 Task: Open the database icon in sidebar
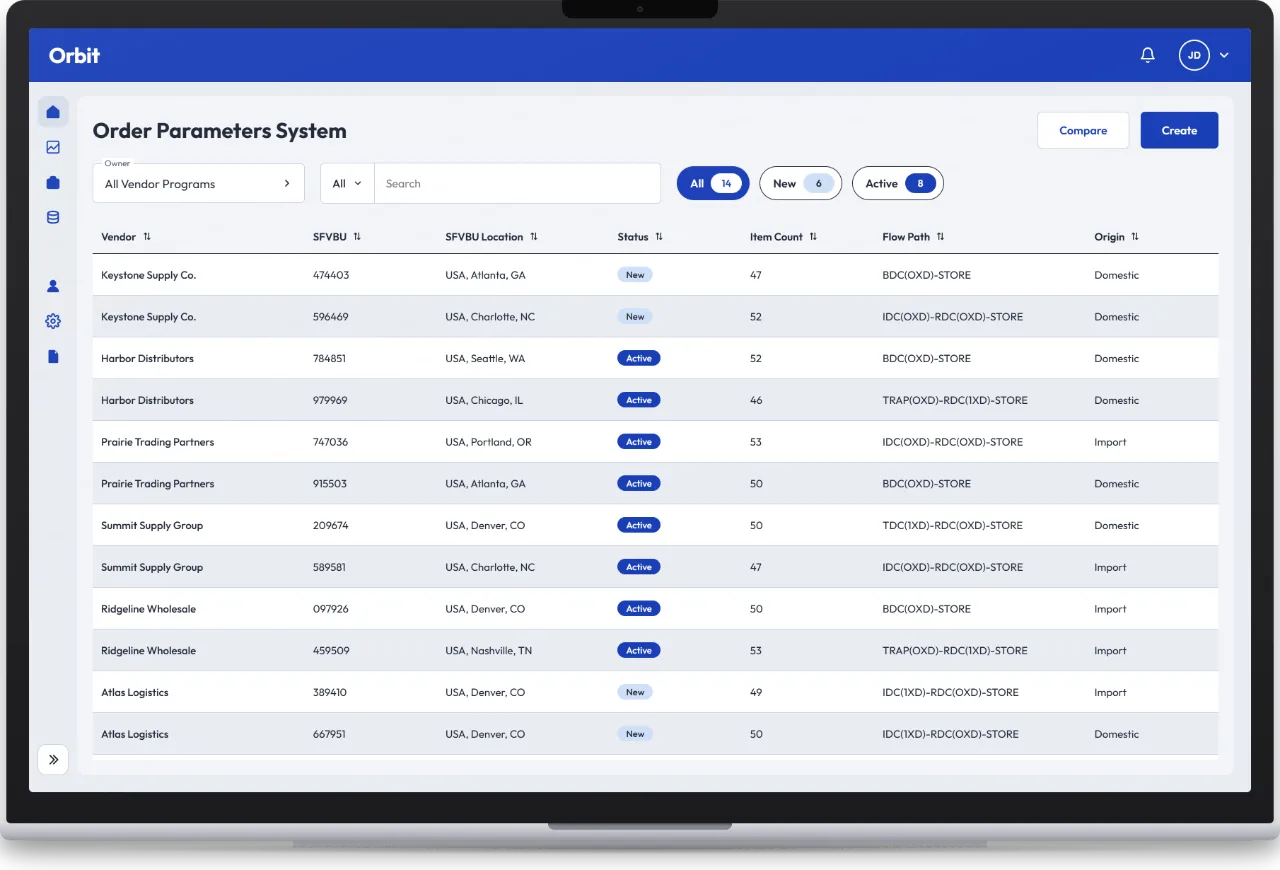pos(53,217)
